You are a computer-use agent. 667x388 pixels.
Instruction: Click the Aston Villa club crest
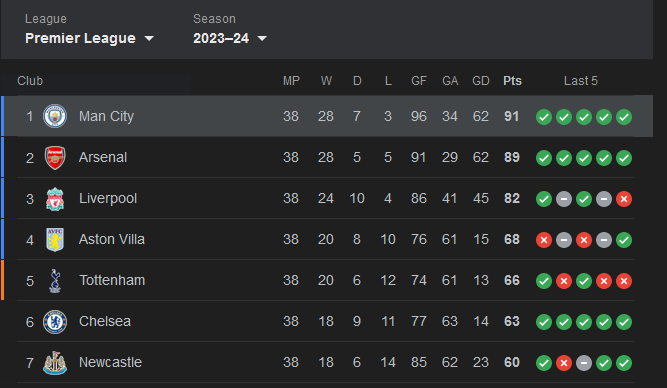click(x=55, y=240)
